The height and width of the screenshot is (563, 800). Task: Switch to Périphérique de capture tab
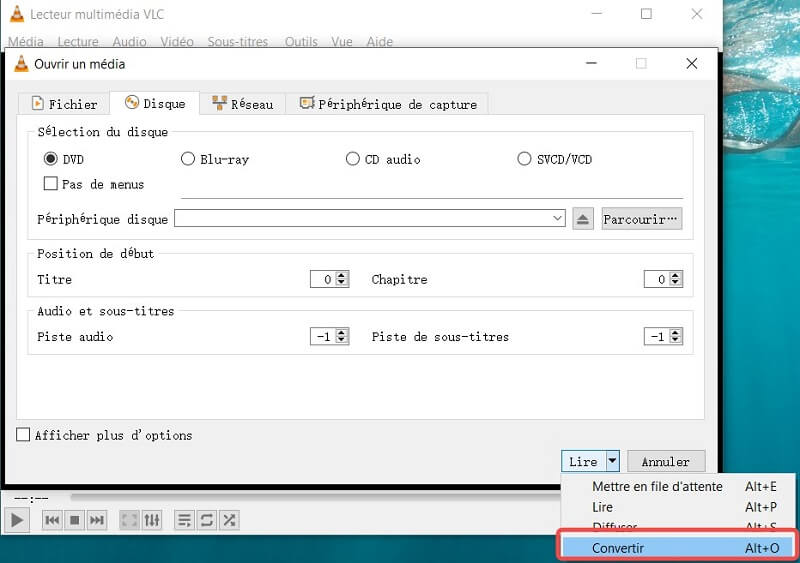(387, 104)
